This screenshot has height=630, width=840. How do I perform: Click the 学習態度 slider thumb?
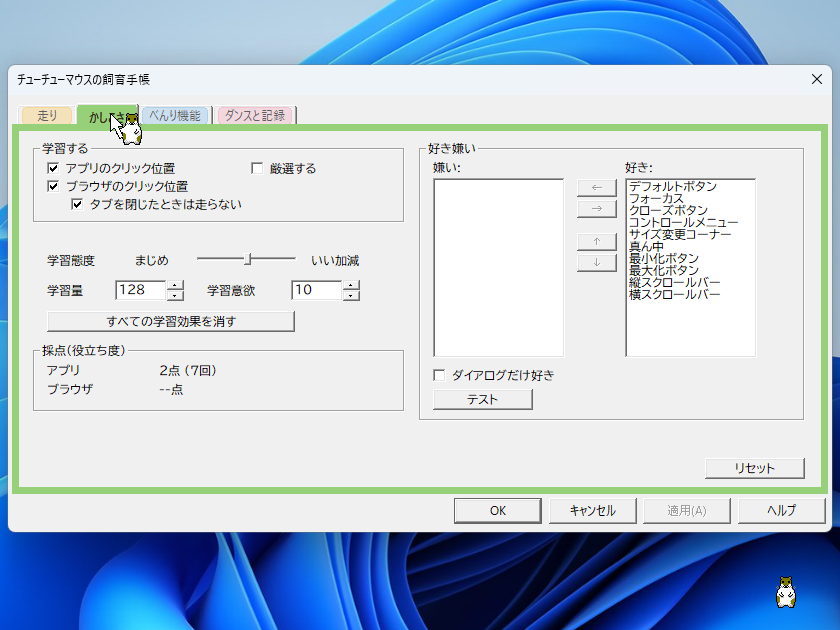[x=248, y=259]
